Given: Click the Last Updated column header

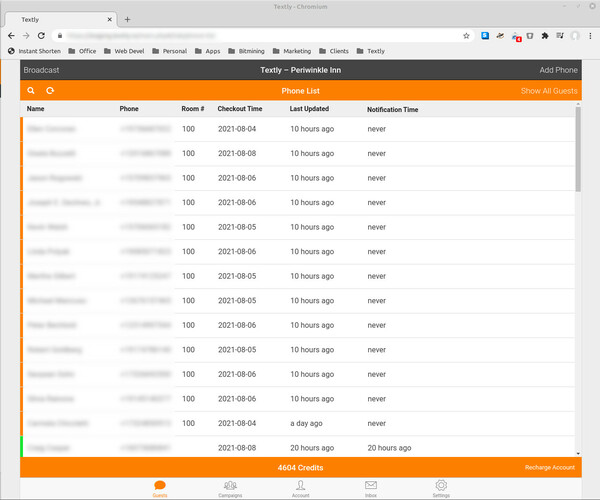Looking at the screenshot, I should pos(309,109).
